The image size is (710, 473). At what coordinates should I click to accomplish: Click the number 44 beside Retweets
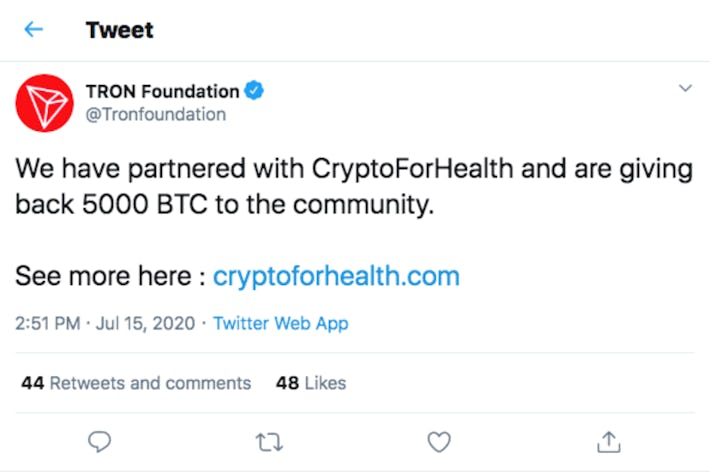(x=33, y=383)
